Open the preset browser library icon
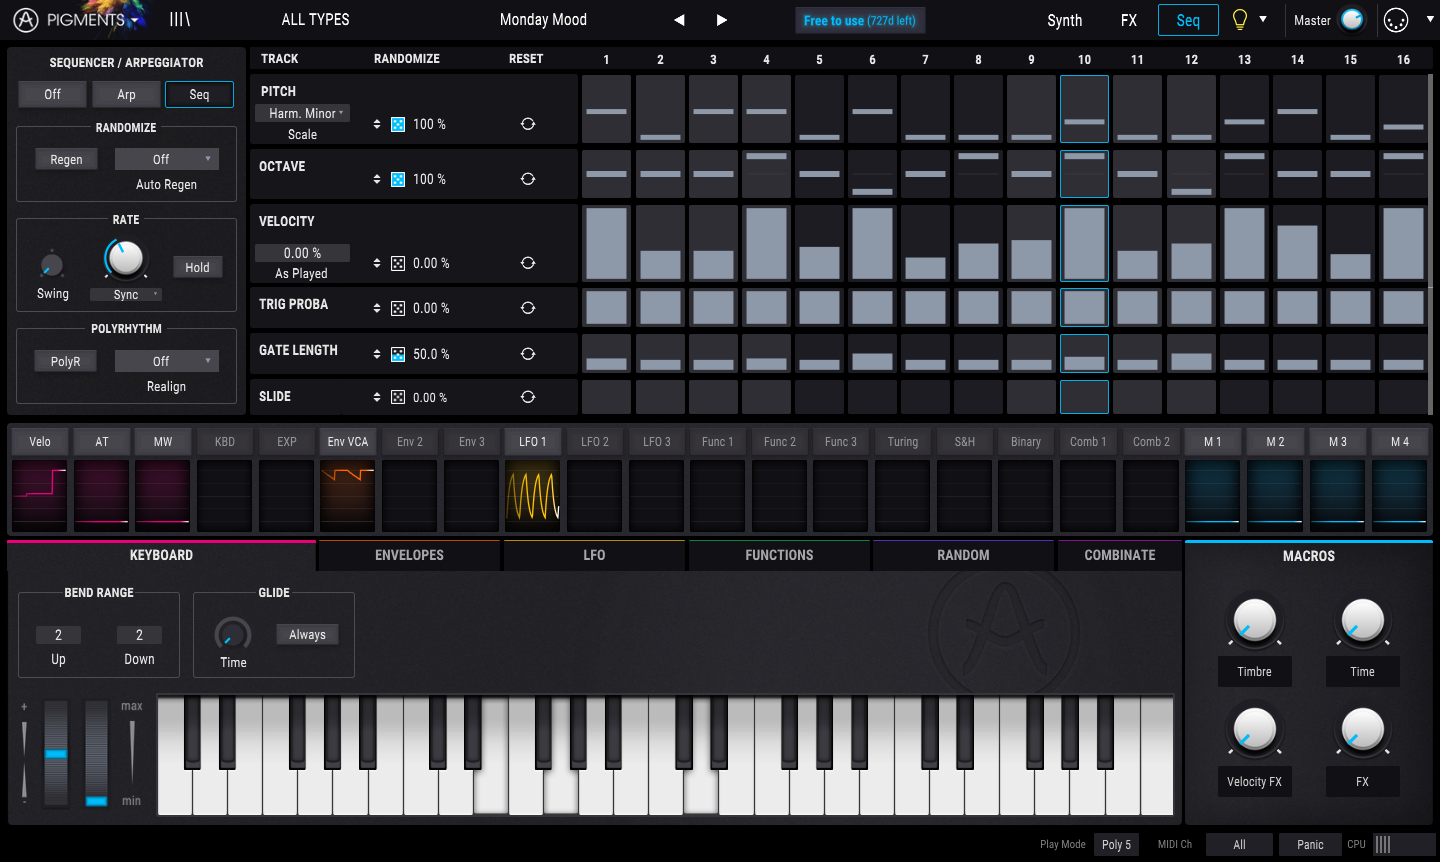This screenshot has width=1440, height=862. [x=180, y=19]
